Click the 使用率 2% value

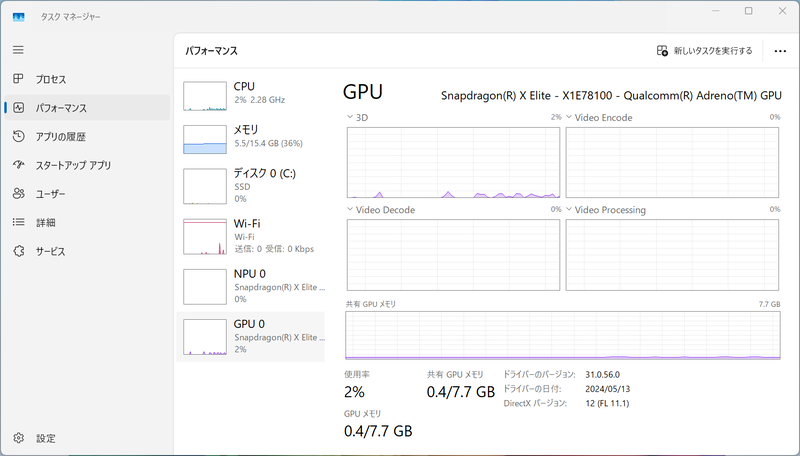(354, 392)
